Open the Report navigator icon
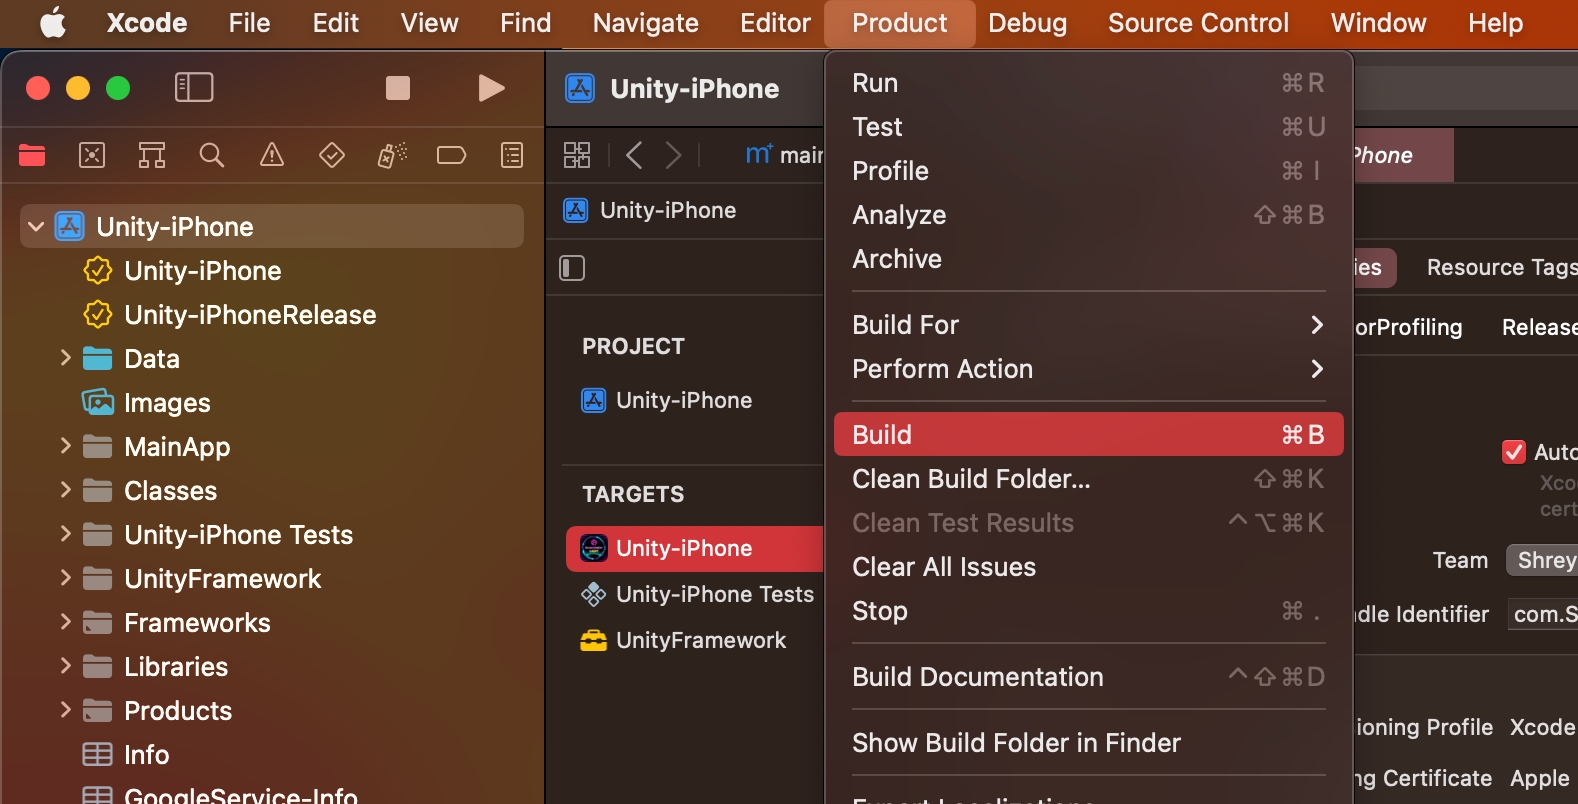Screen dimensions: 1578x804 tap(512, 155)
